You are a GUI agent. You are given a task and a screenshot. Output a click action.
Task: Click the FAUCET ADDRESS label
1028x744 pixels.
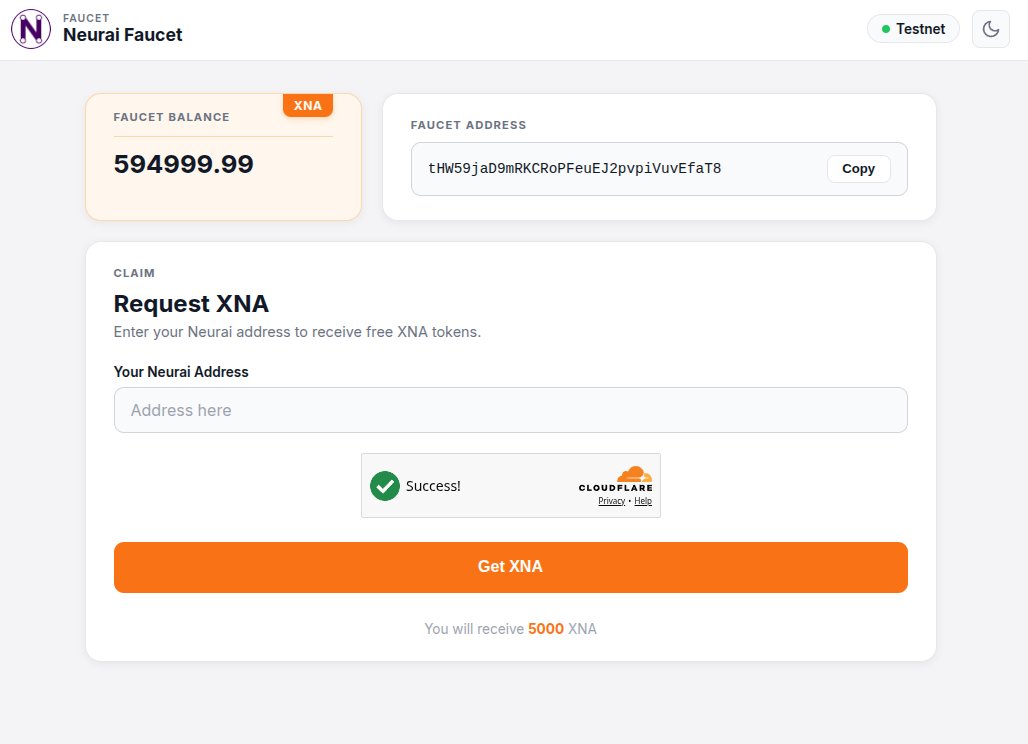(x=468, y=125)
